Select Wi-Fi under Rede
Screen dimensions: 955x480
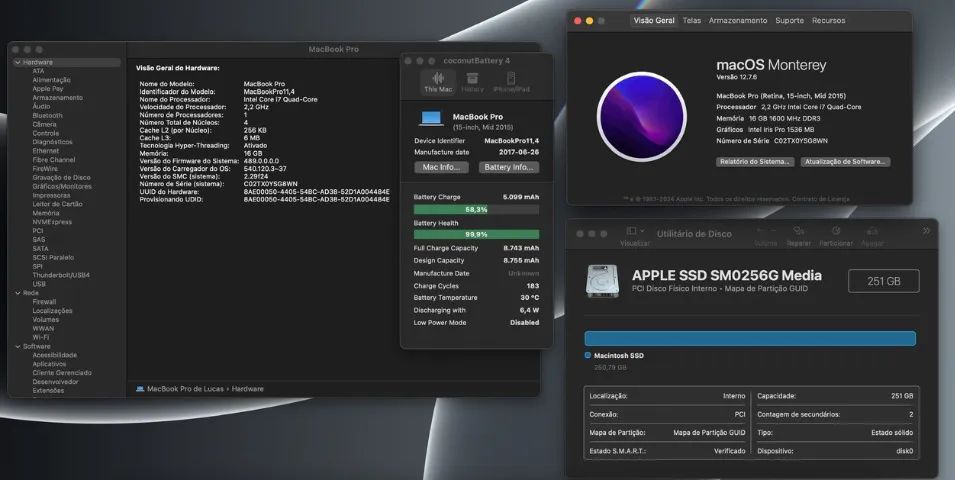tap(41, 337)
